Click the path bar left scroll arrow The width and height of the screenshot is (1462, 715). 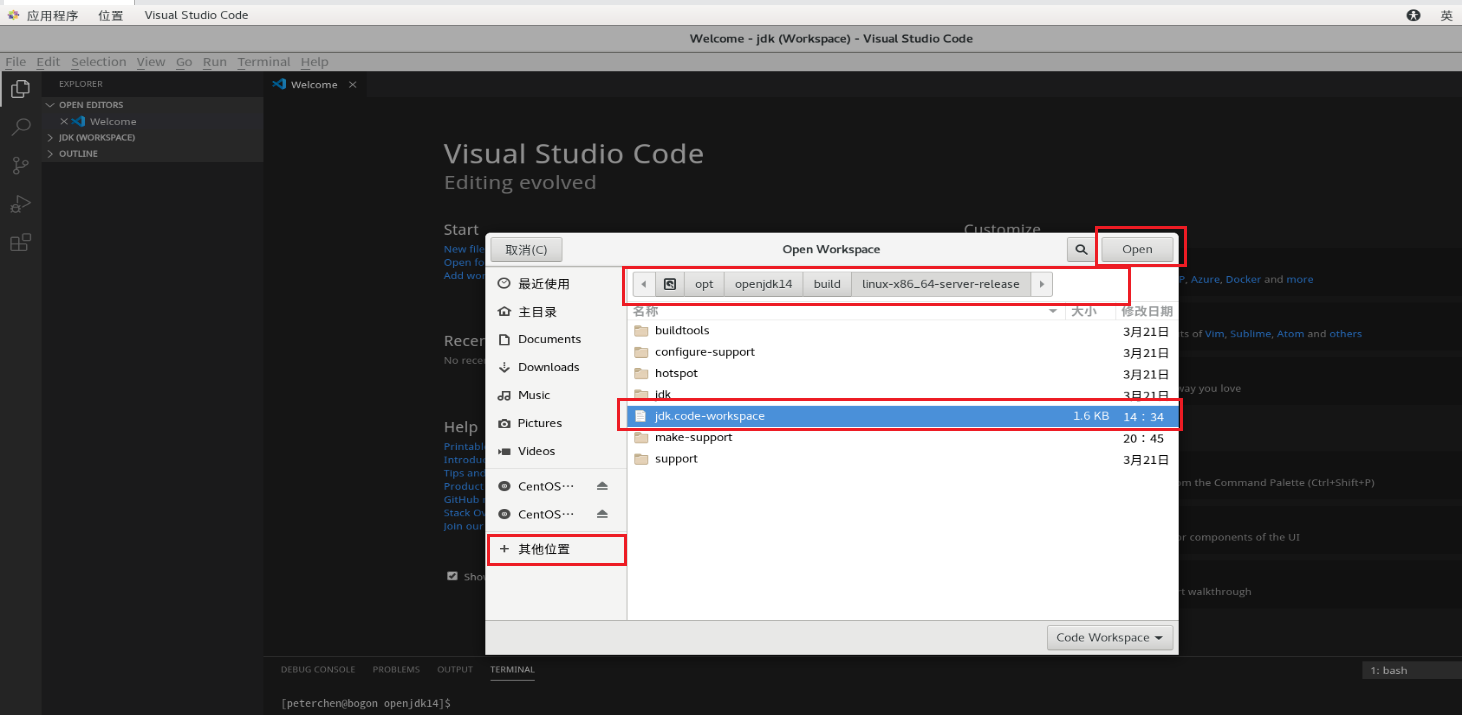pyautogui.click(x=644, y=284)
